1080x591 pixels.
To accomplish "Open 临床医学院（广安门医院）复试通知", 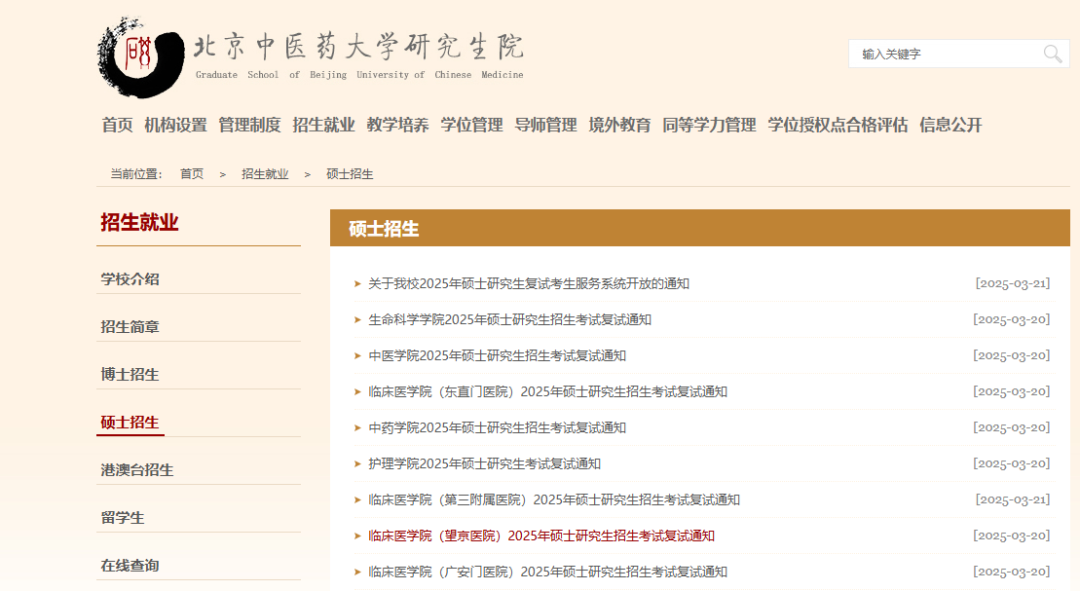I will 548,572.
